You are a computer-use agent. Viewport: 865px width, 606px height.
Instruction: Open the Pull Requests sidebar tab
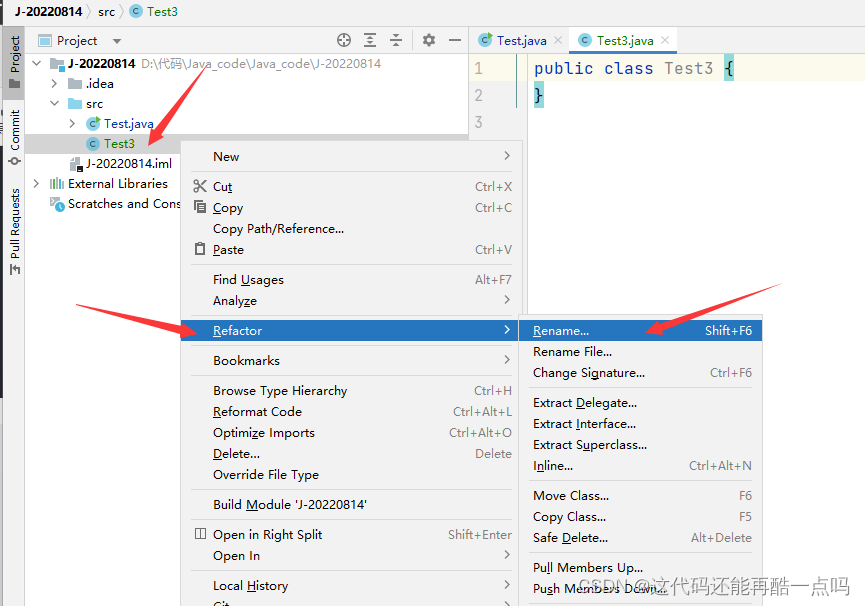(15, 232)
